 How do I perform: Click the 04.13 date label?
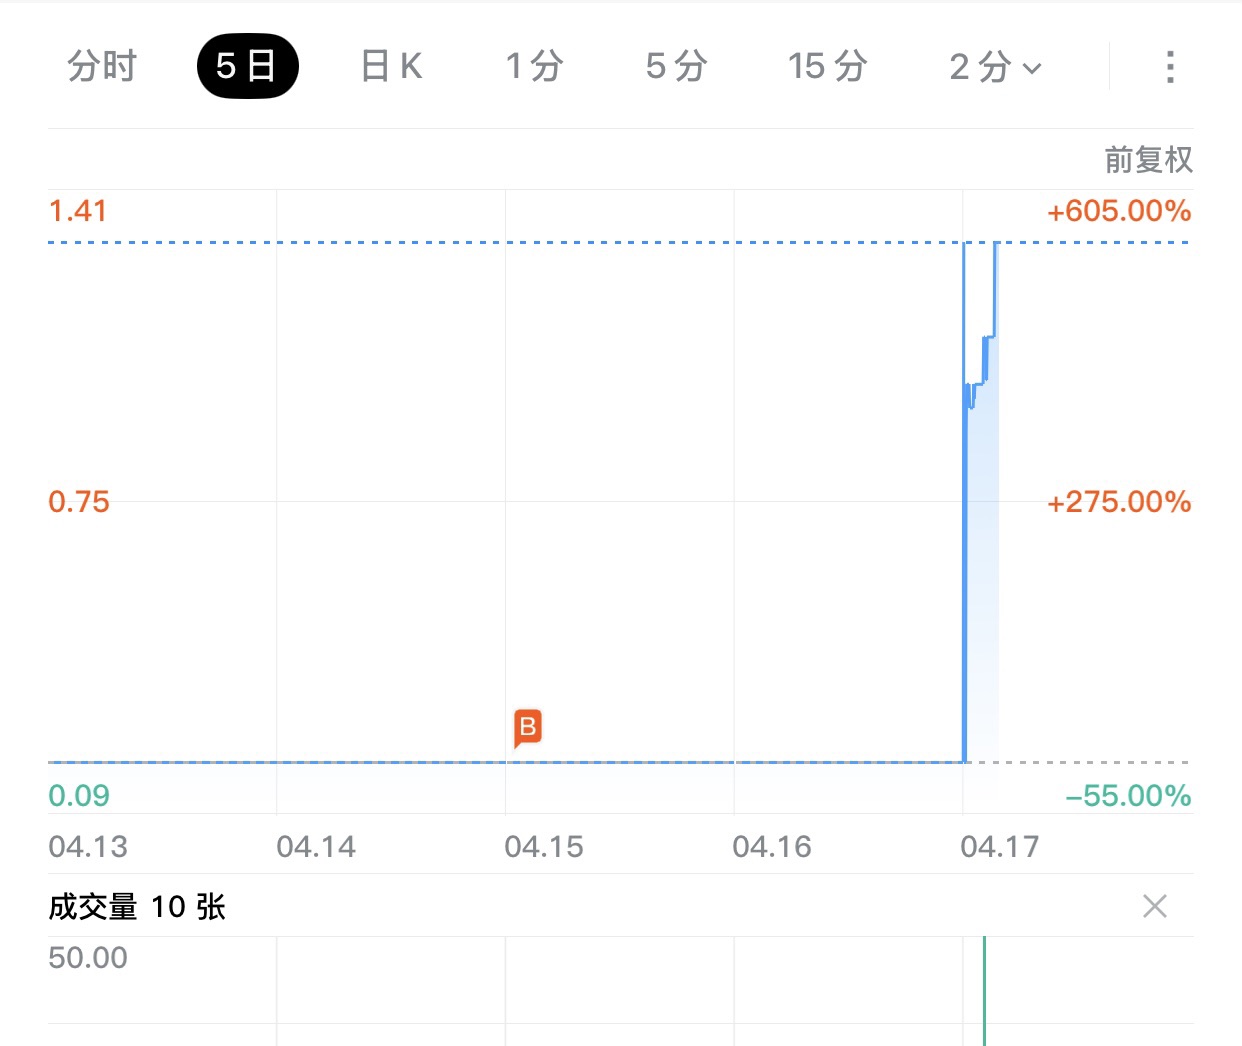click(88, 847)
